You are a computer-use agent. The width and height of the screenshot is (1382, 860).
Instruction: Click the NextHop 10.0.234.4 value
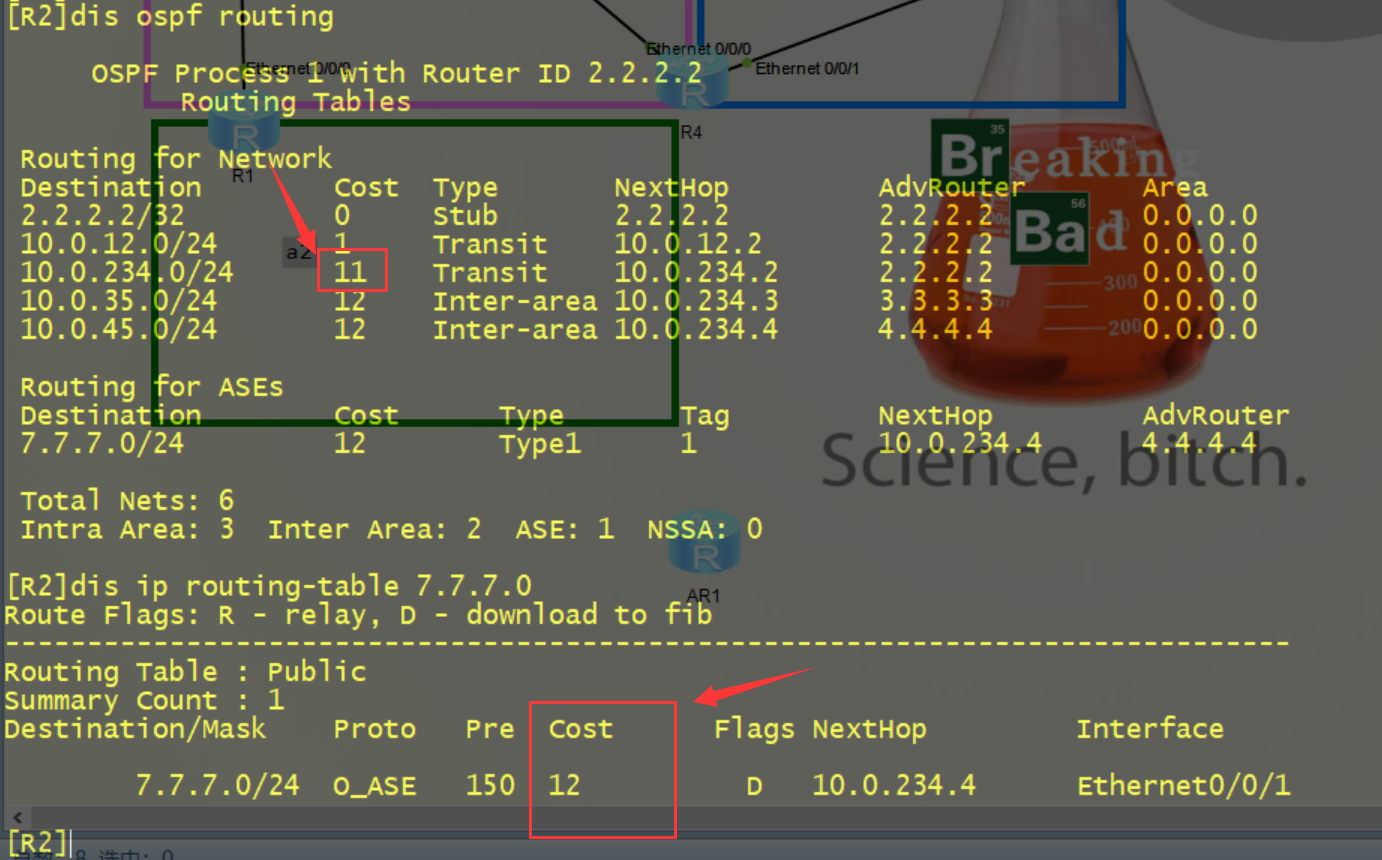click(893, 786)
